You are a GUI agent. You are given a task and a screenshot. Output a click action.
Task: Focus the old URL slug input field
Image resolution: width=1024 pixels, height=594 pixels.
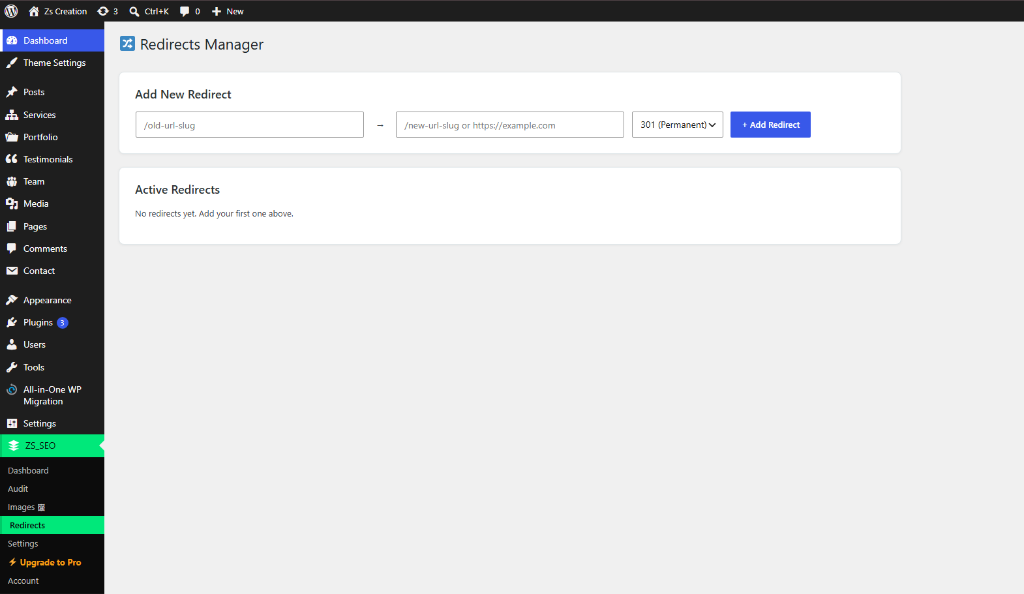point(249,125)
